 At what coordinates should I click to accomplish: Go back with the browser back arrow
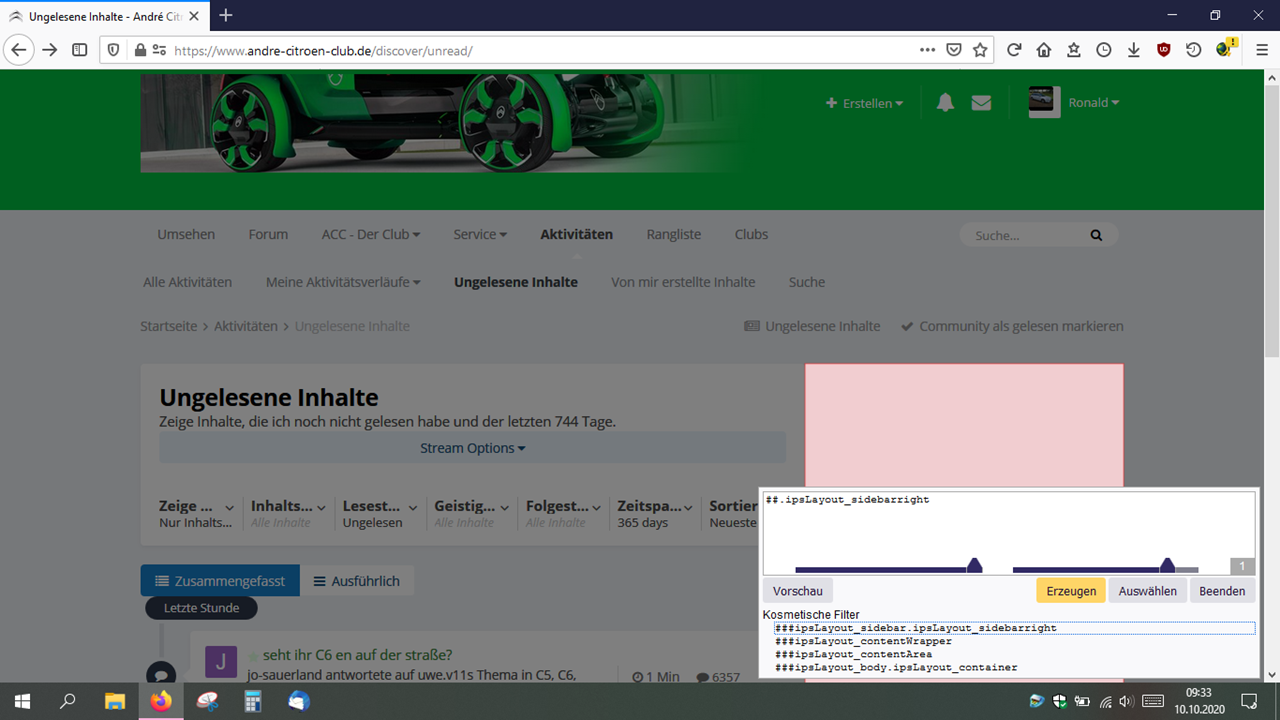pos(19,50)
